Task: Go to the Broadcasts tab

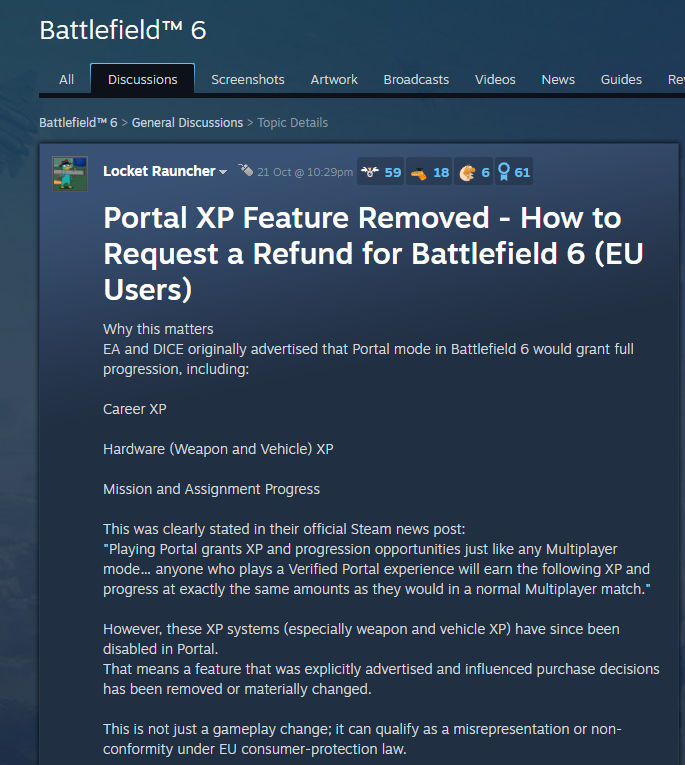Action: (416, 80)
